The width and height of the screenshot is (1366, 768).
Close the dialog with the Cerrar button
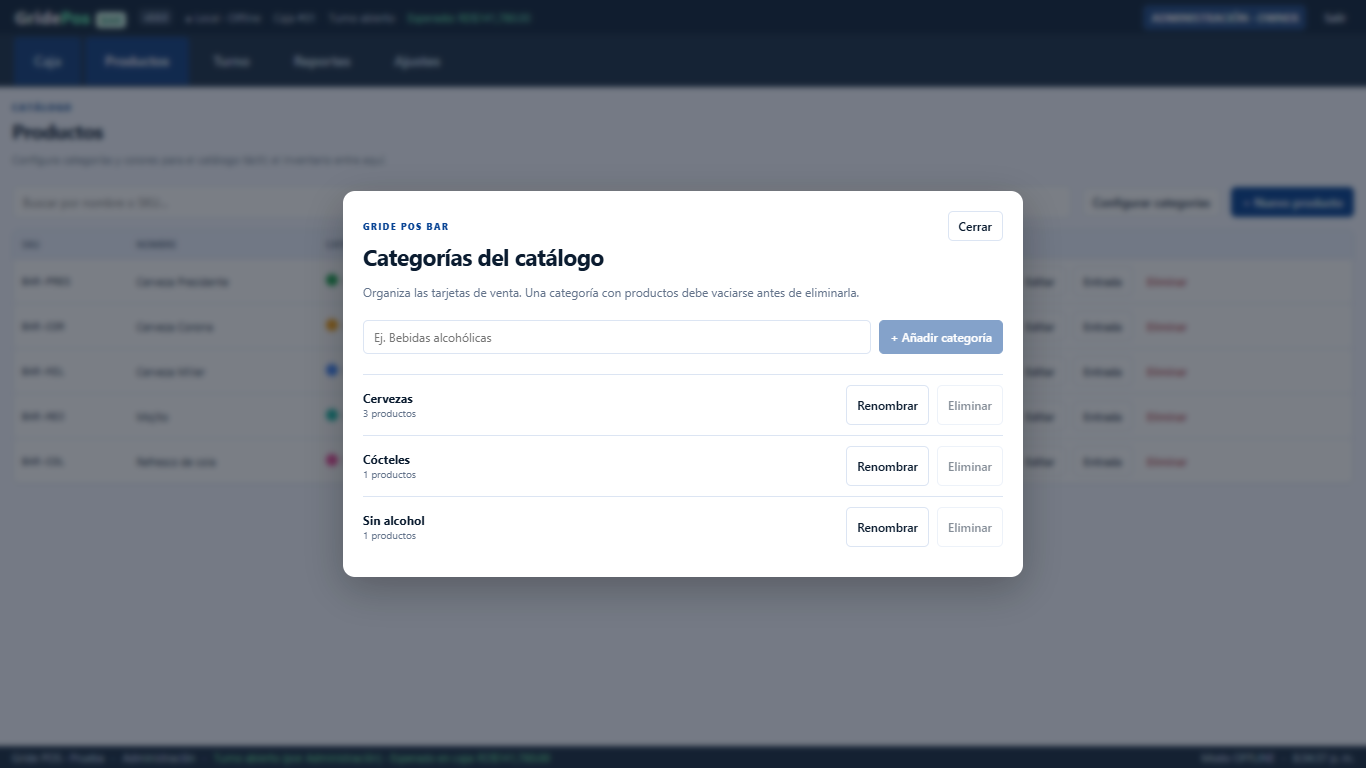tap(975, 227)
